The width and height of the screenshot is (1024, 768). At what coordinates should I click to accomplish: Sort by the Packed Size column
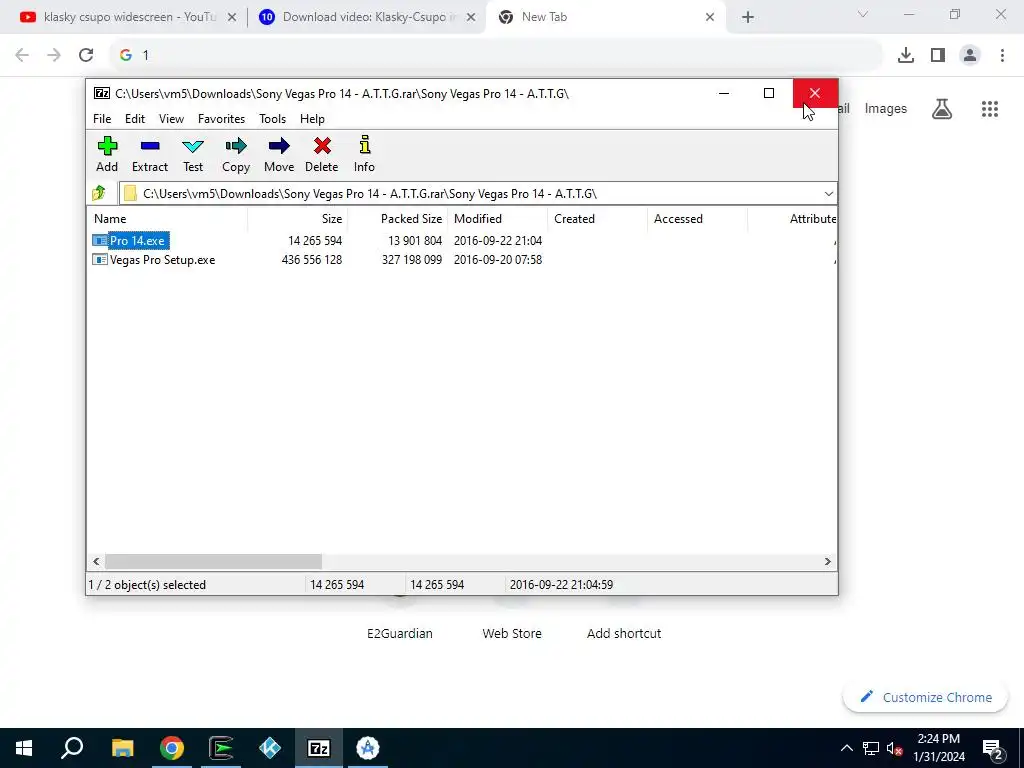[x=397, y=219]
